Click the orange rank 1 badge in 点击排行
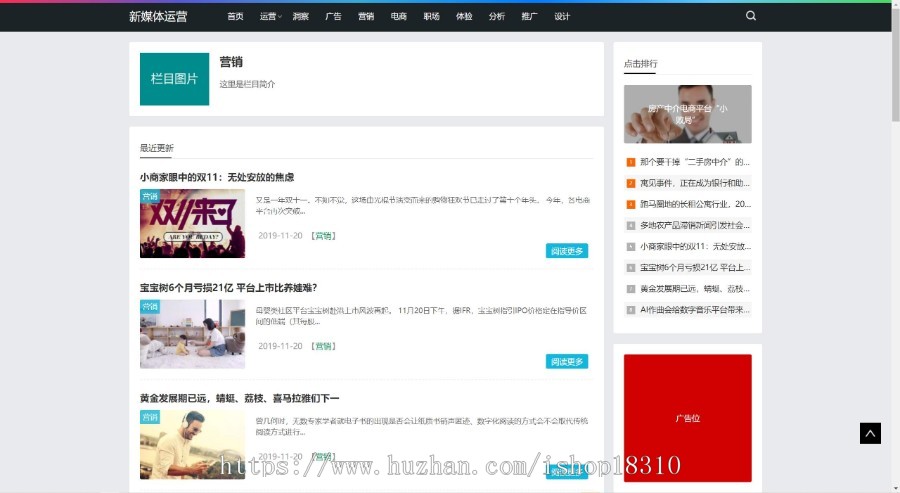The height and width of the screenshot is (493, 900). click(x=631, y=162)
